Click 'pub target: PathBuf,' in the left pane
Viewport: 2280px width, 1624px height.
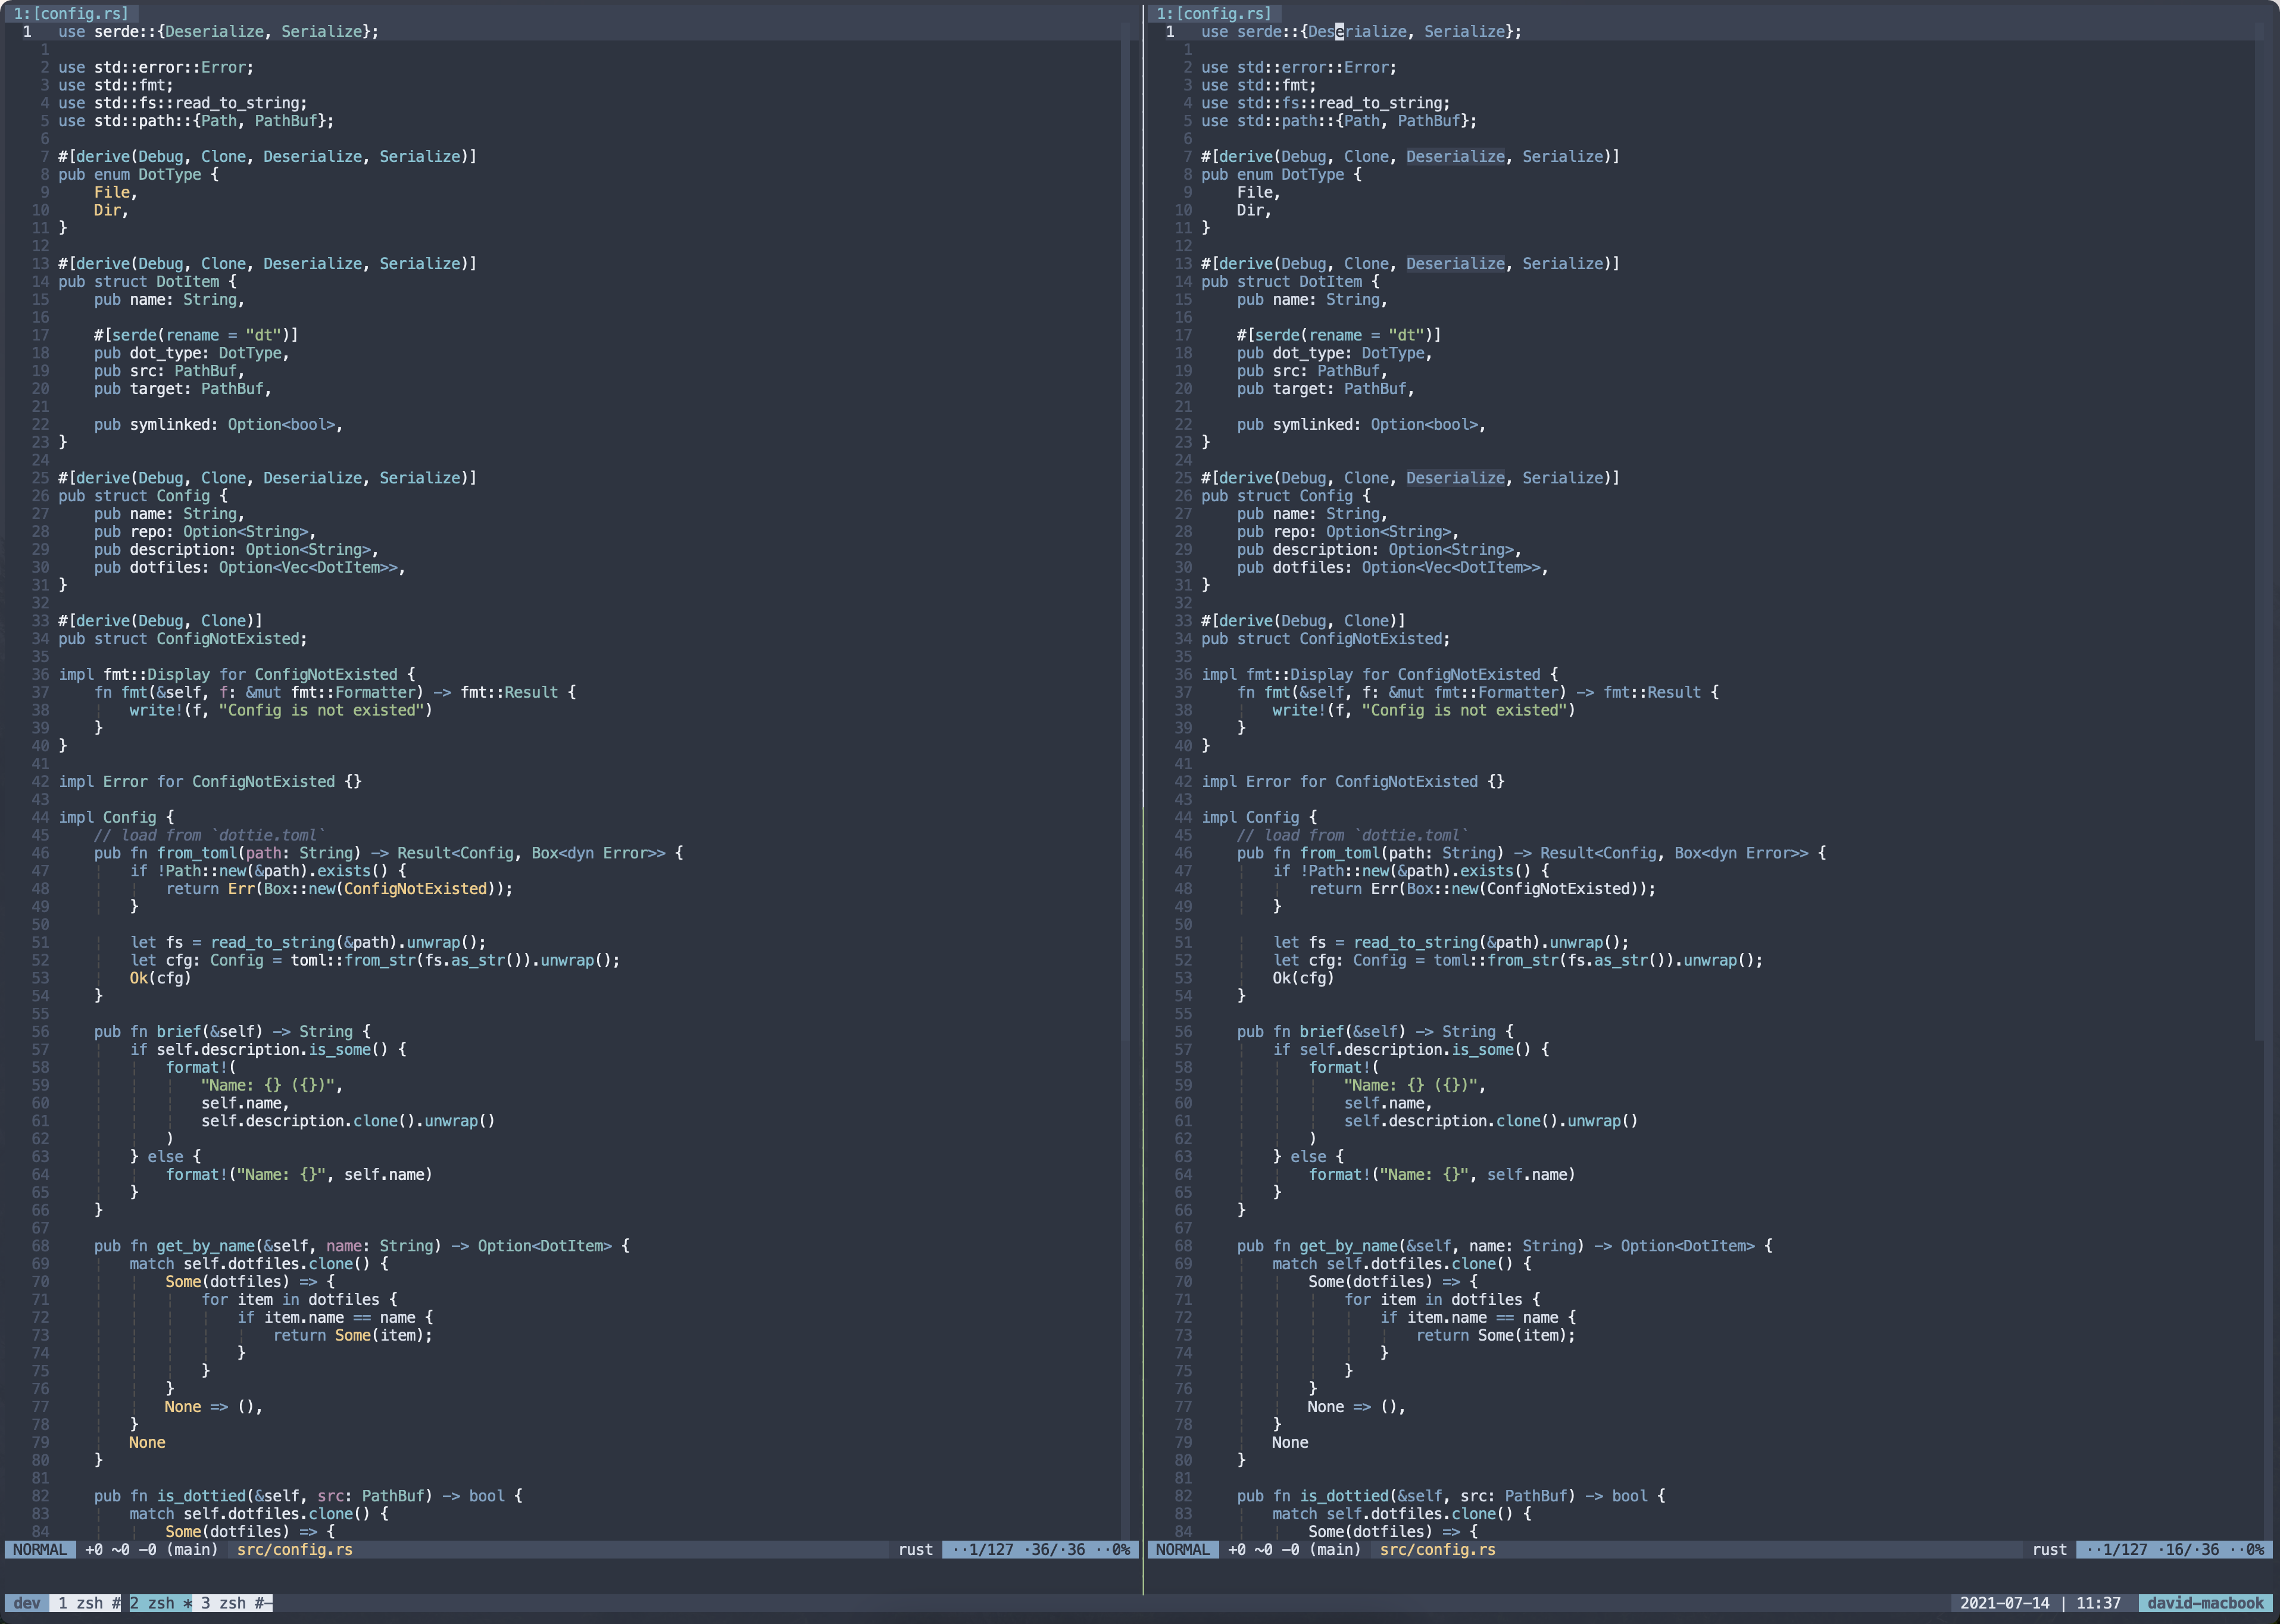click(x=183, y=389)
